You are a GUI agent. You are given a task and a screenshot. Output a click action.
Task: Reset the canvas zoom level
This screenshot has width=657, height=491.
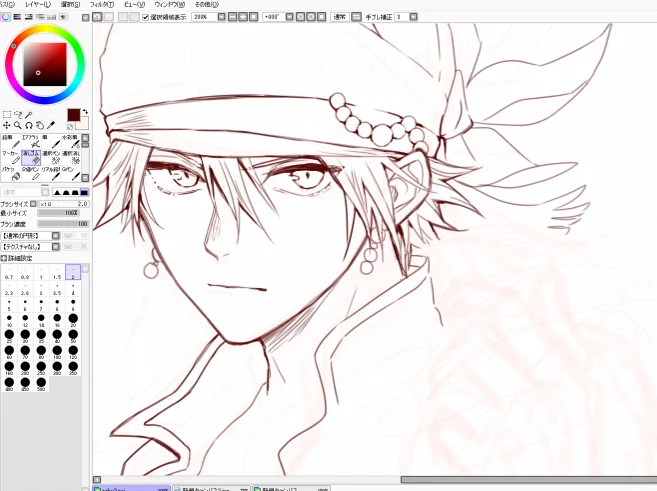pos(253,17)
